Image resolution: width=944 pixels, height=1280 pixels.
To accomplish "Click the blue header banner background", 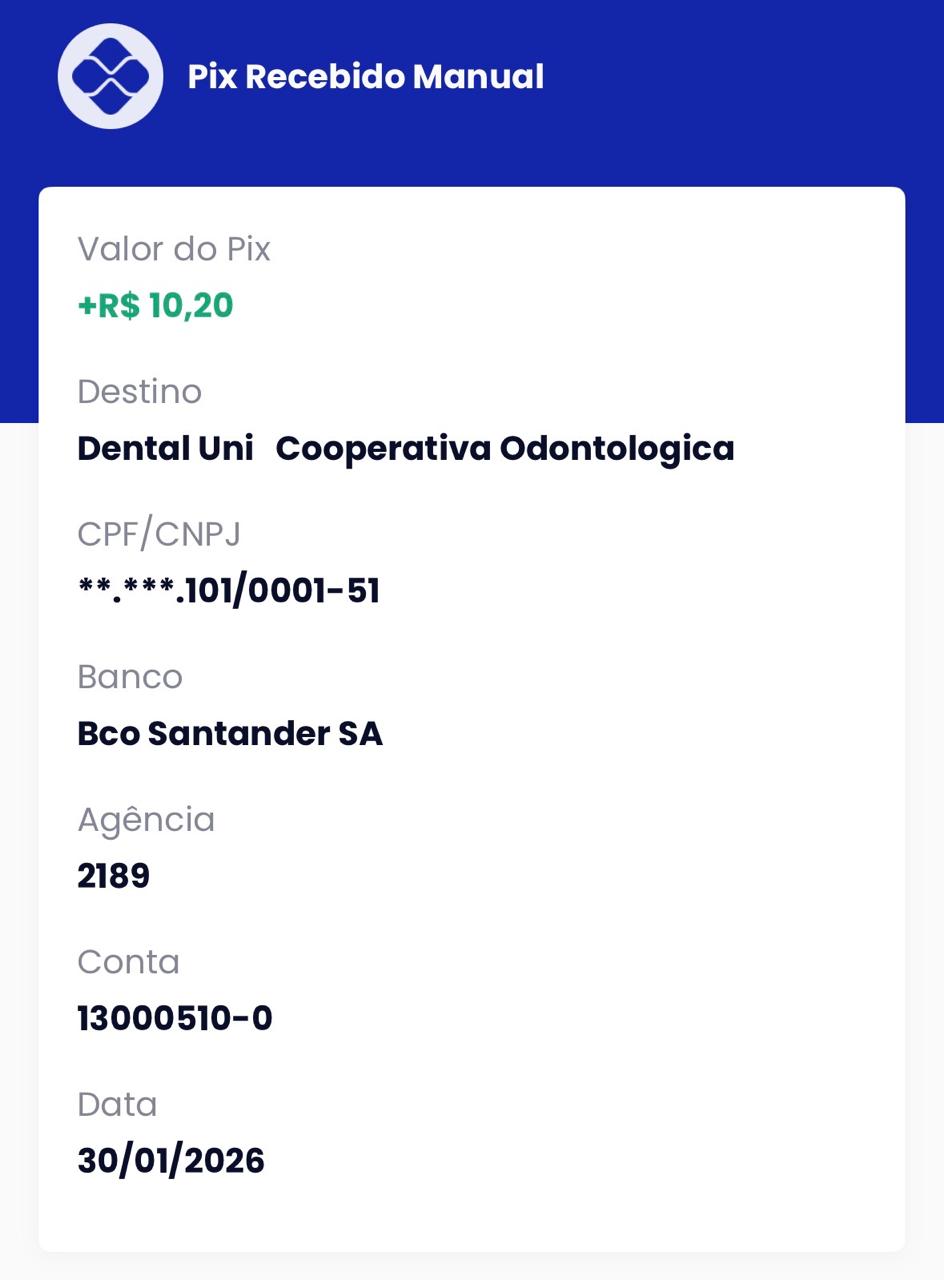I will click(x=740, y=90).
